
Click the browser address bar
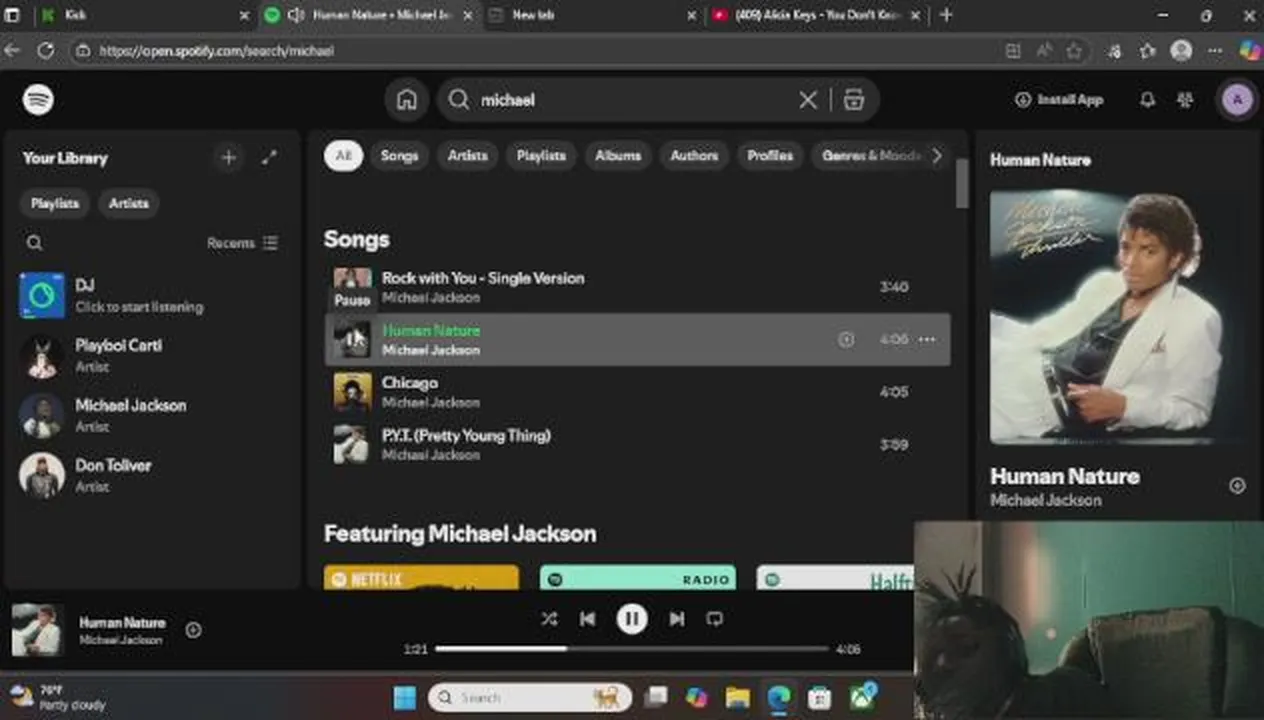click(540, 50)
